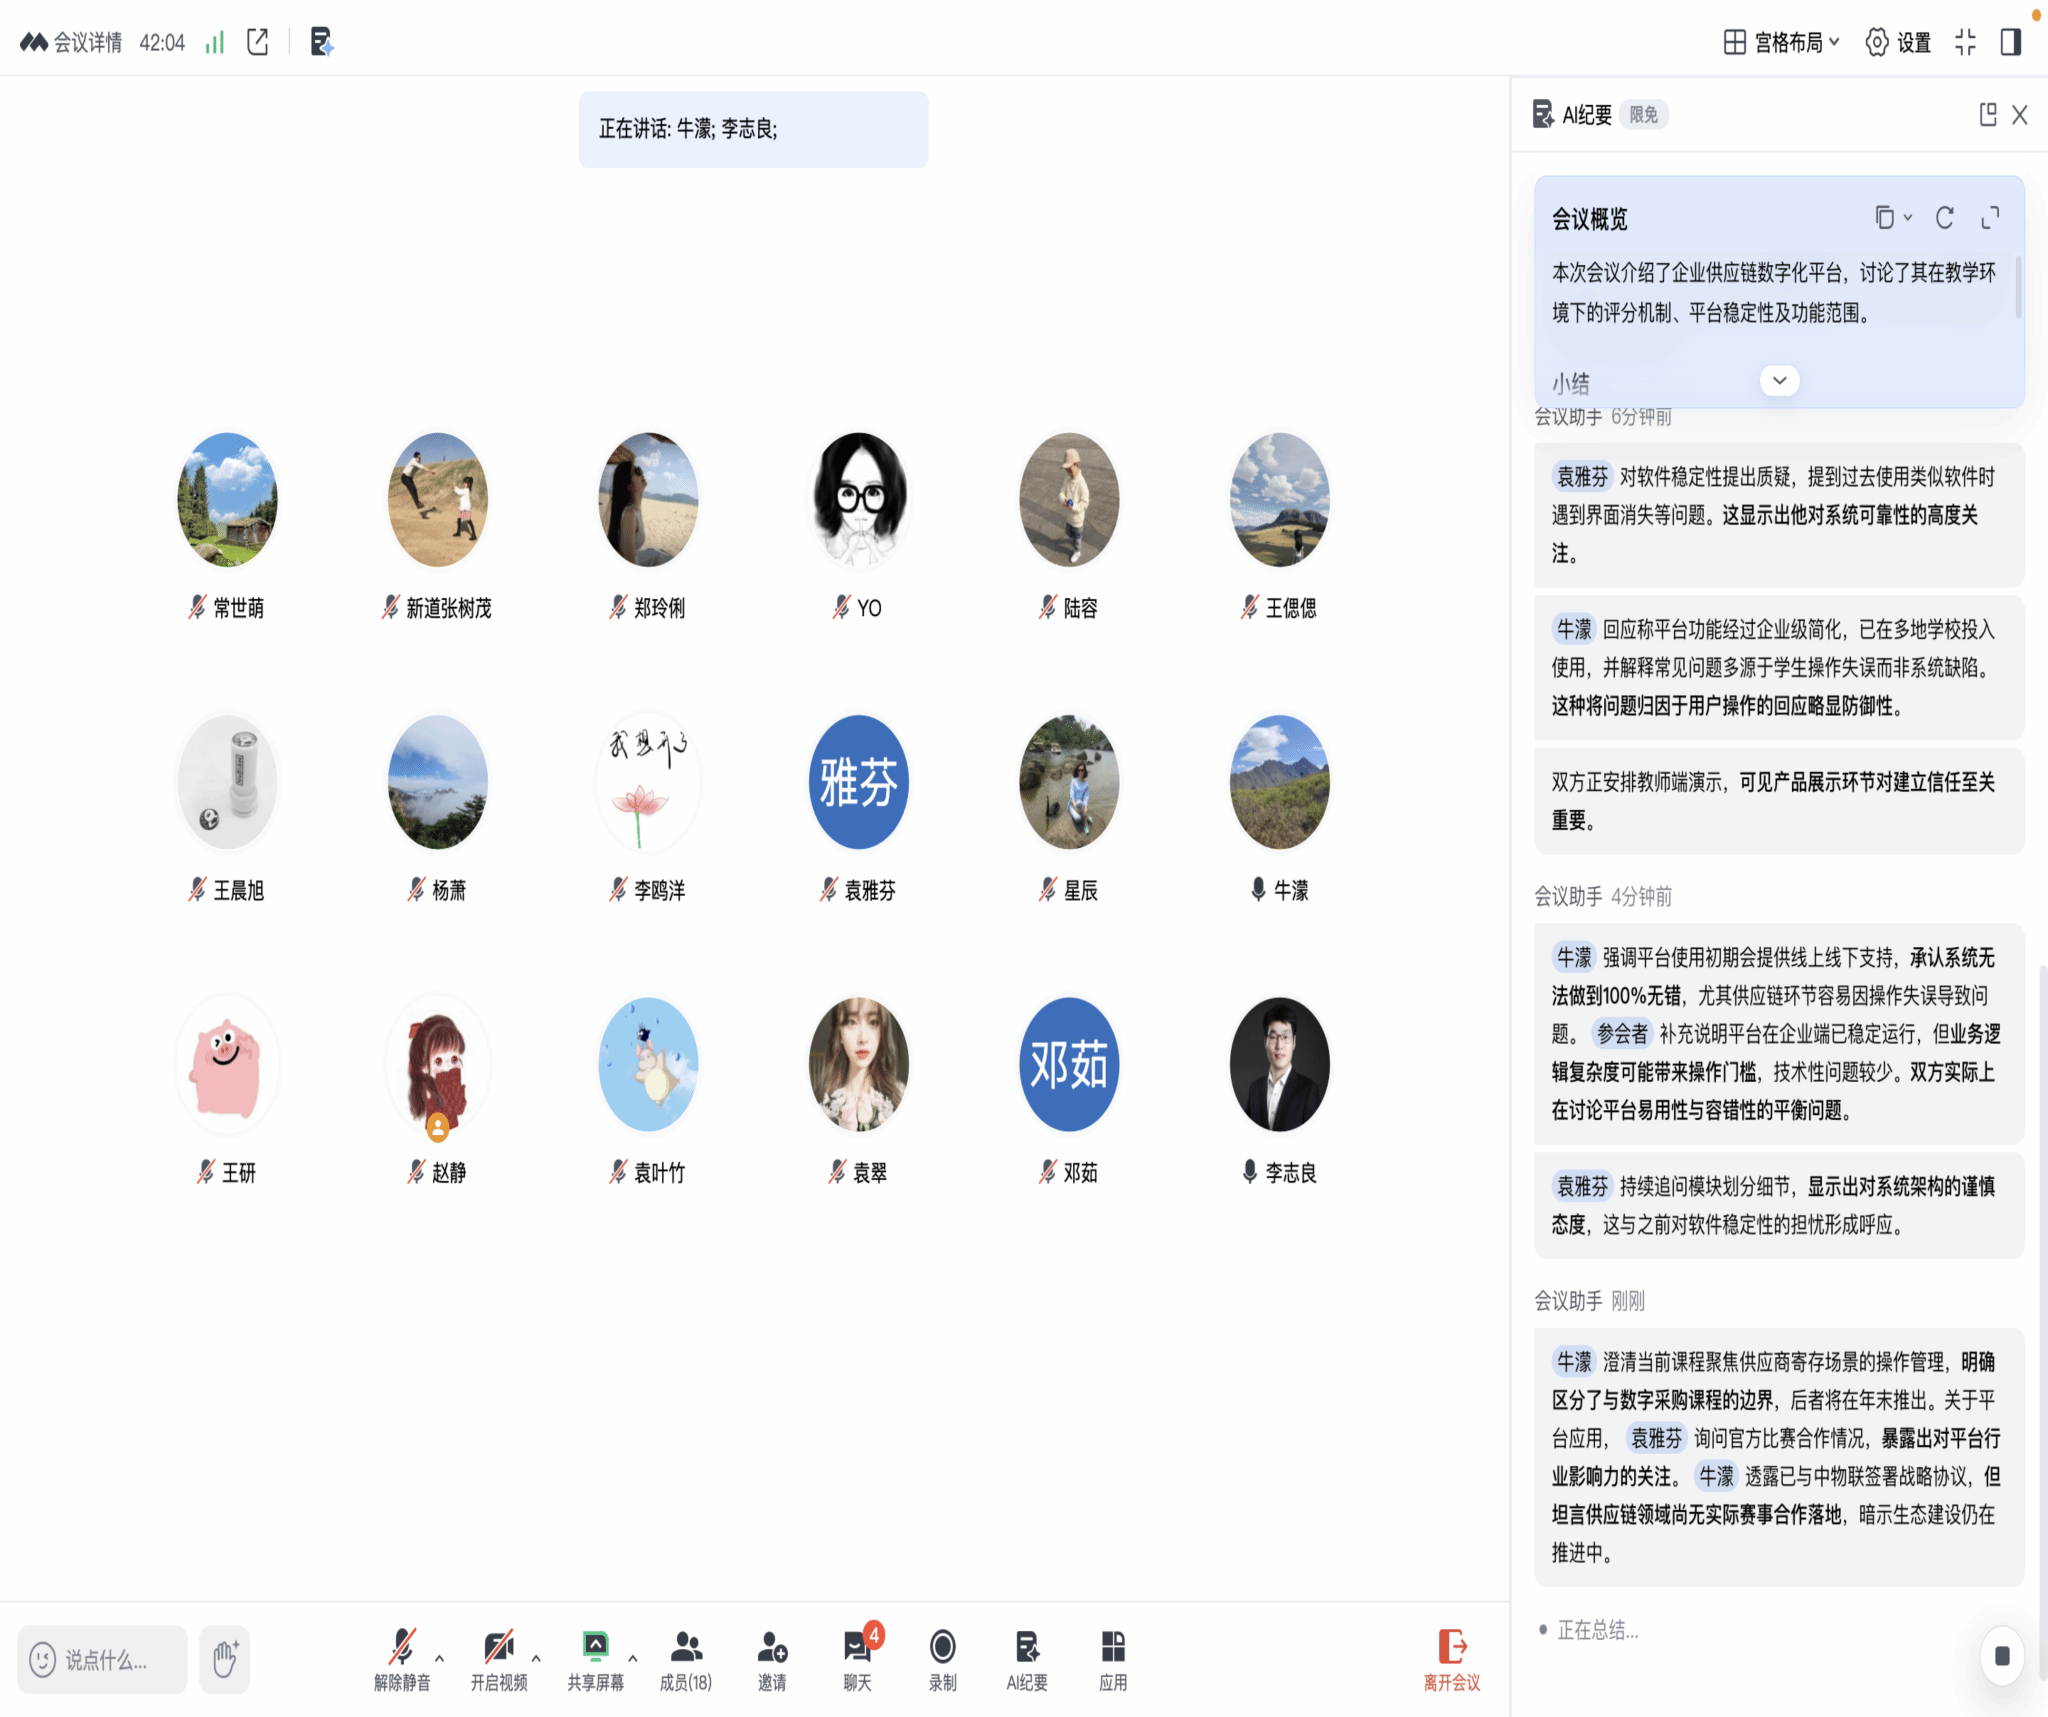Toggle the right sidebar panel
This screenshot has width=2048, height=1717.
click(x=2011, y=42)
